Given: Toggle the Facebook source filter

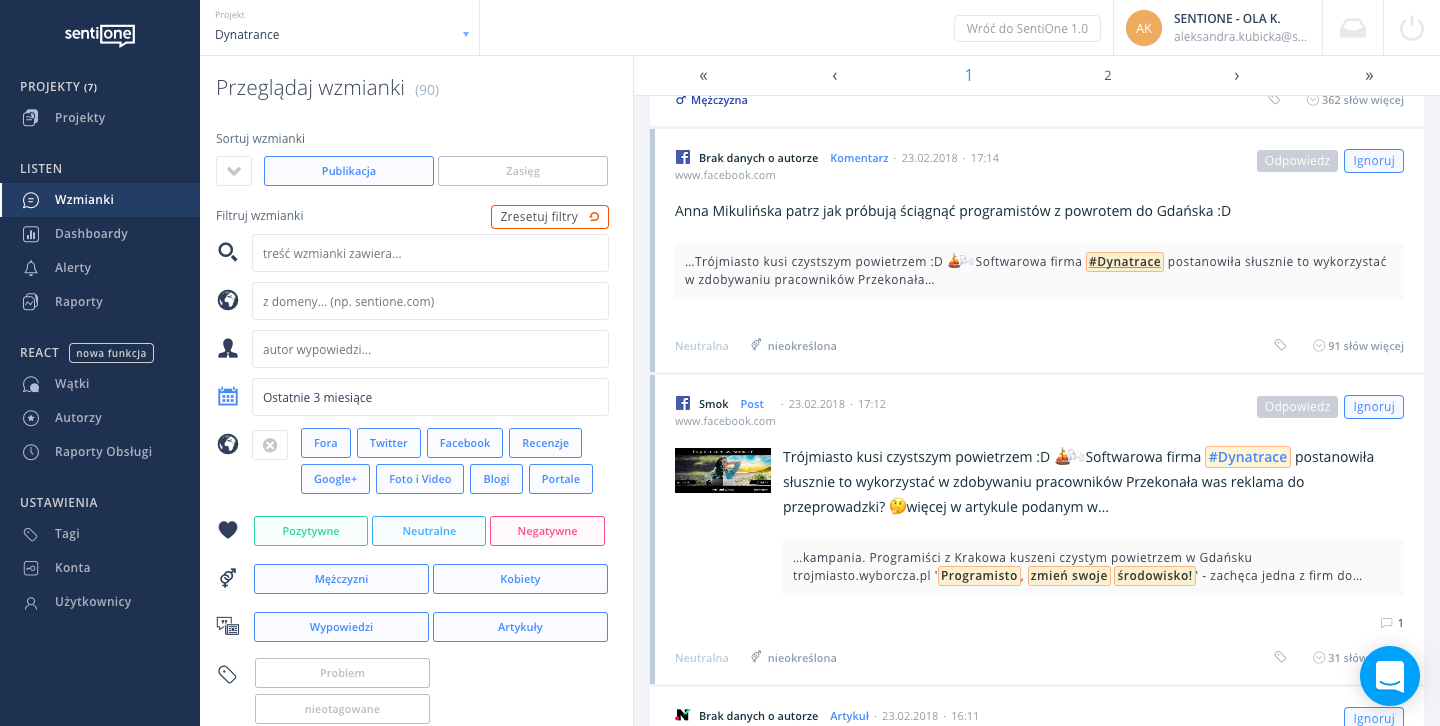Looking at the screenshot, I should point(465,443).
